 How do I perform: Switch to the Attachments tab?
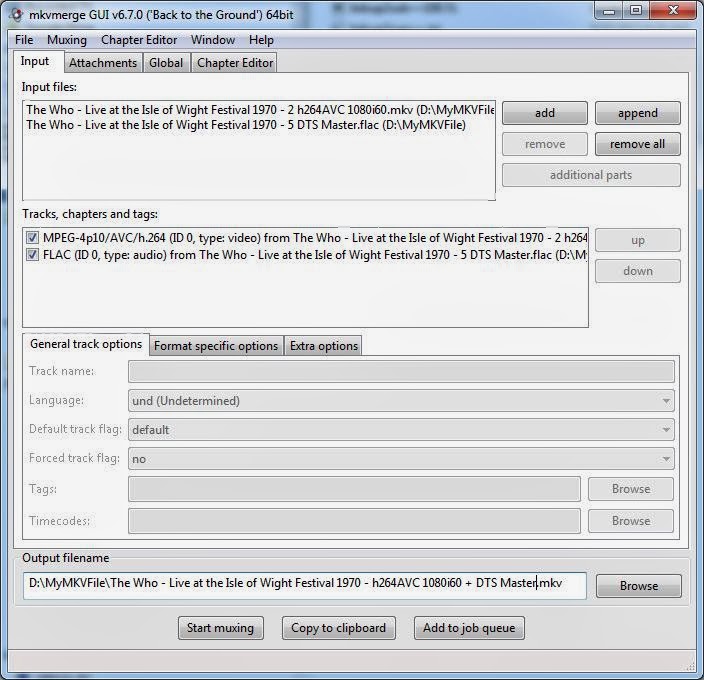[103, 63]
